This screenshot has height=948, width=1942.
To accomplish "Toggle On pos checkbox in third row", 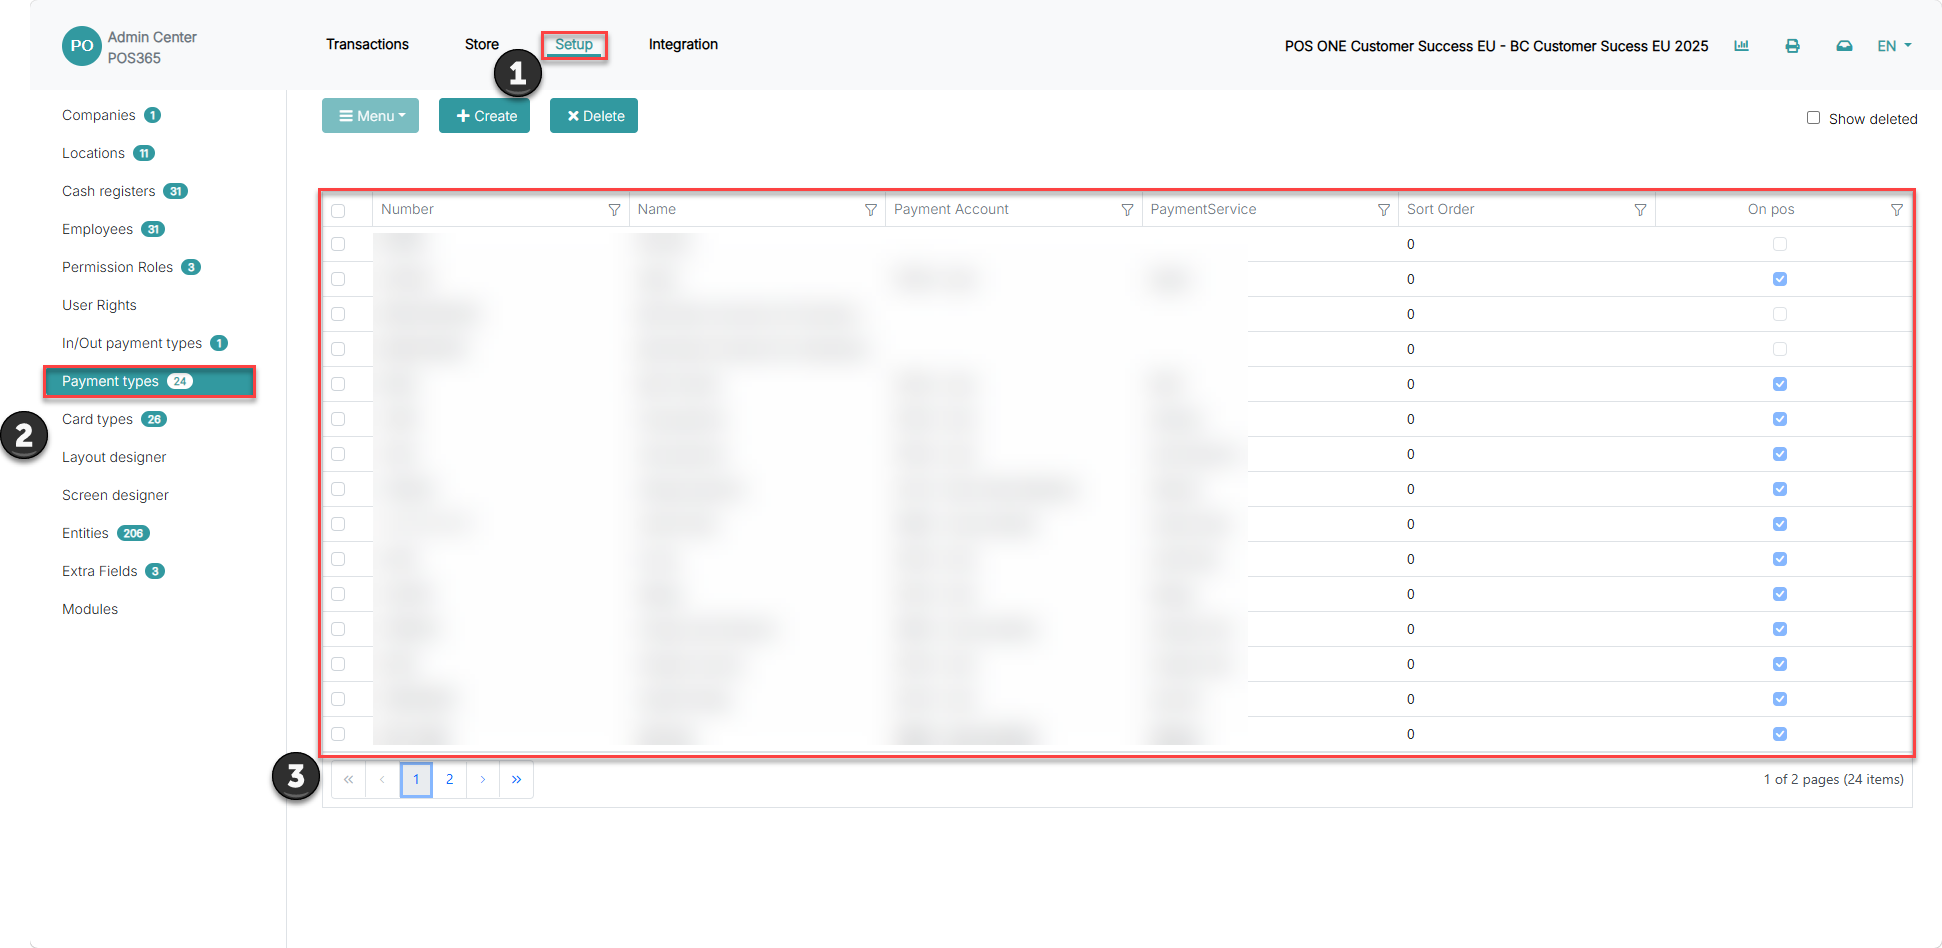I will [x=1780, y=314].
